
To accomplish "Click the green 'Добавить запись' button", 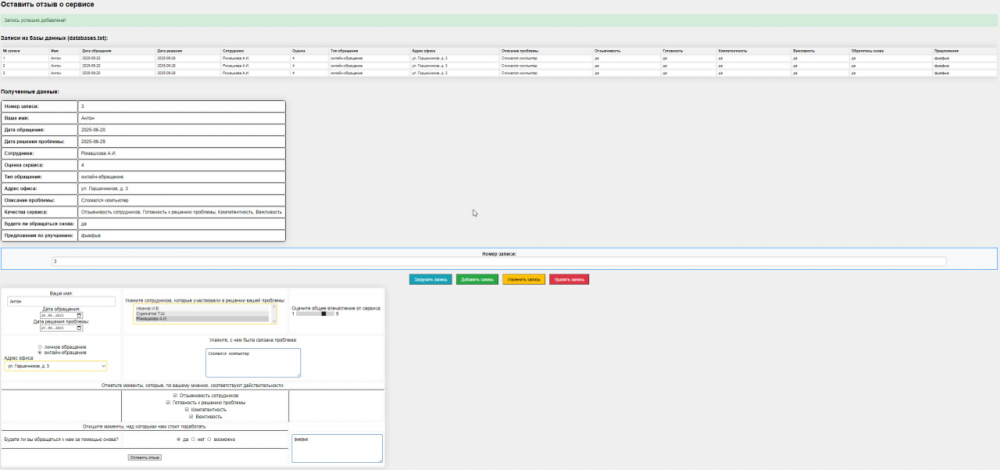I will click(x=477, y=279).
